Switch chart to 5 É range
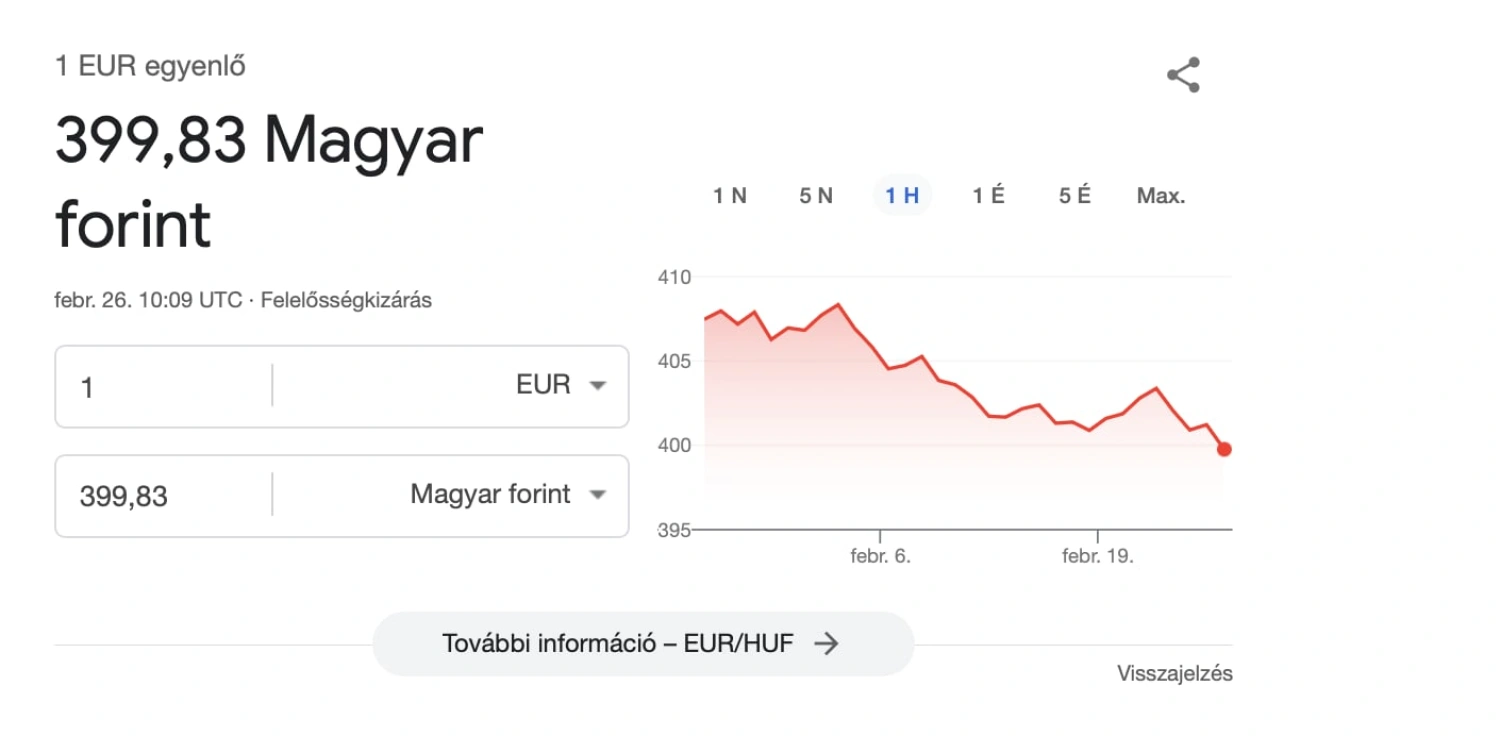The image size is (1500, 736). pyautogui.click(x=1075, y=196)
